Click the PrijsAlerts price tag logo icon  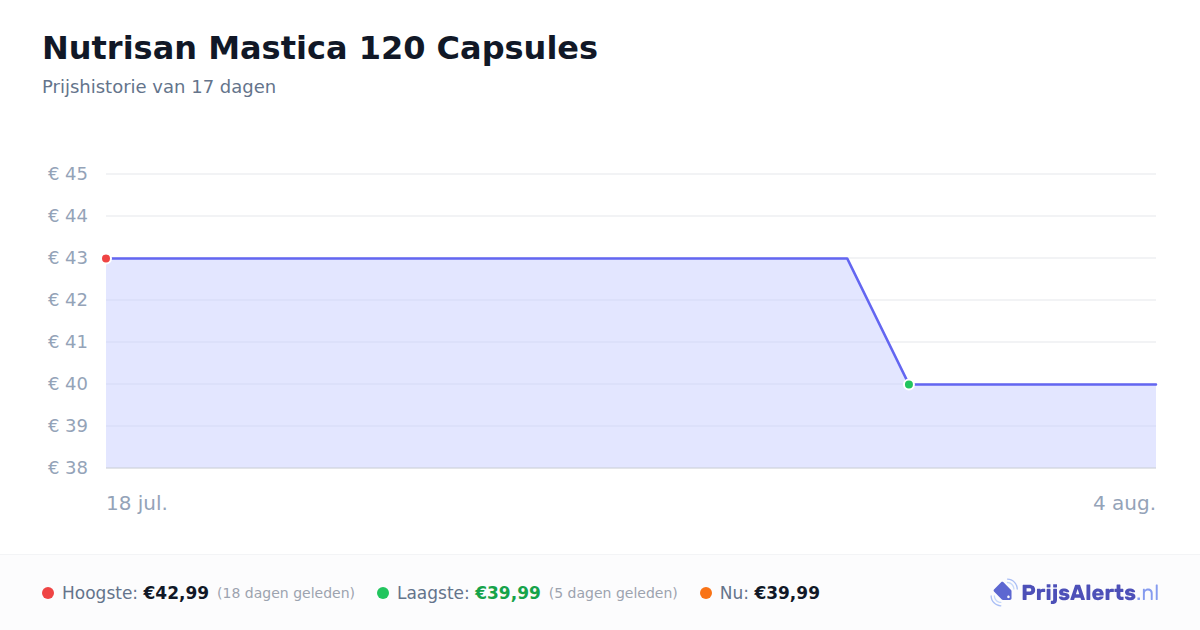pyautogui.click(x=1003, y=593)
